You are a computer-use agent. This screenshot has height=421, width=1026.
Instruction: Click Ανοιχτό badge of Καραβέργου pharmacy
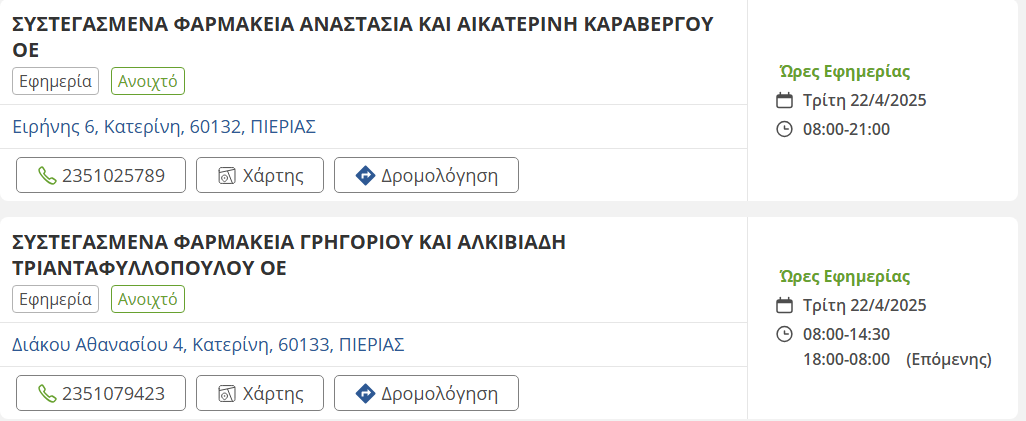[x=148, y=82]
